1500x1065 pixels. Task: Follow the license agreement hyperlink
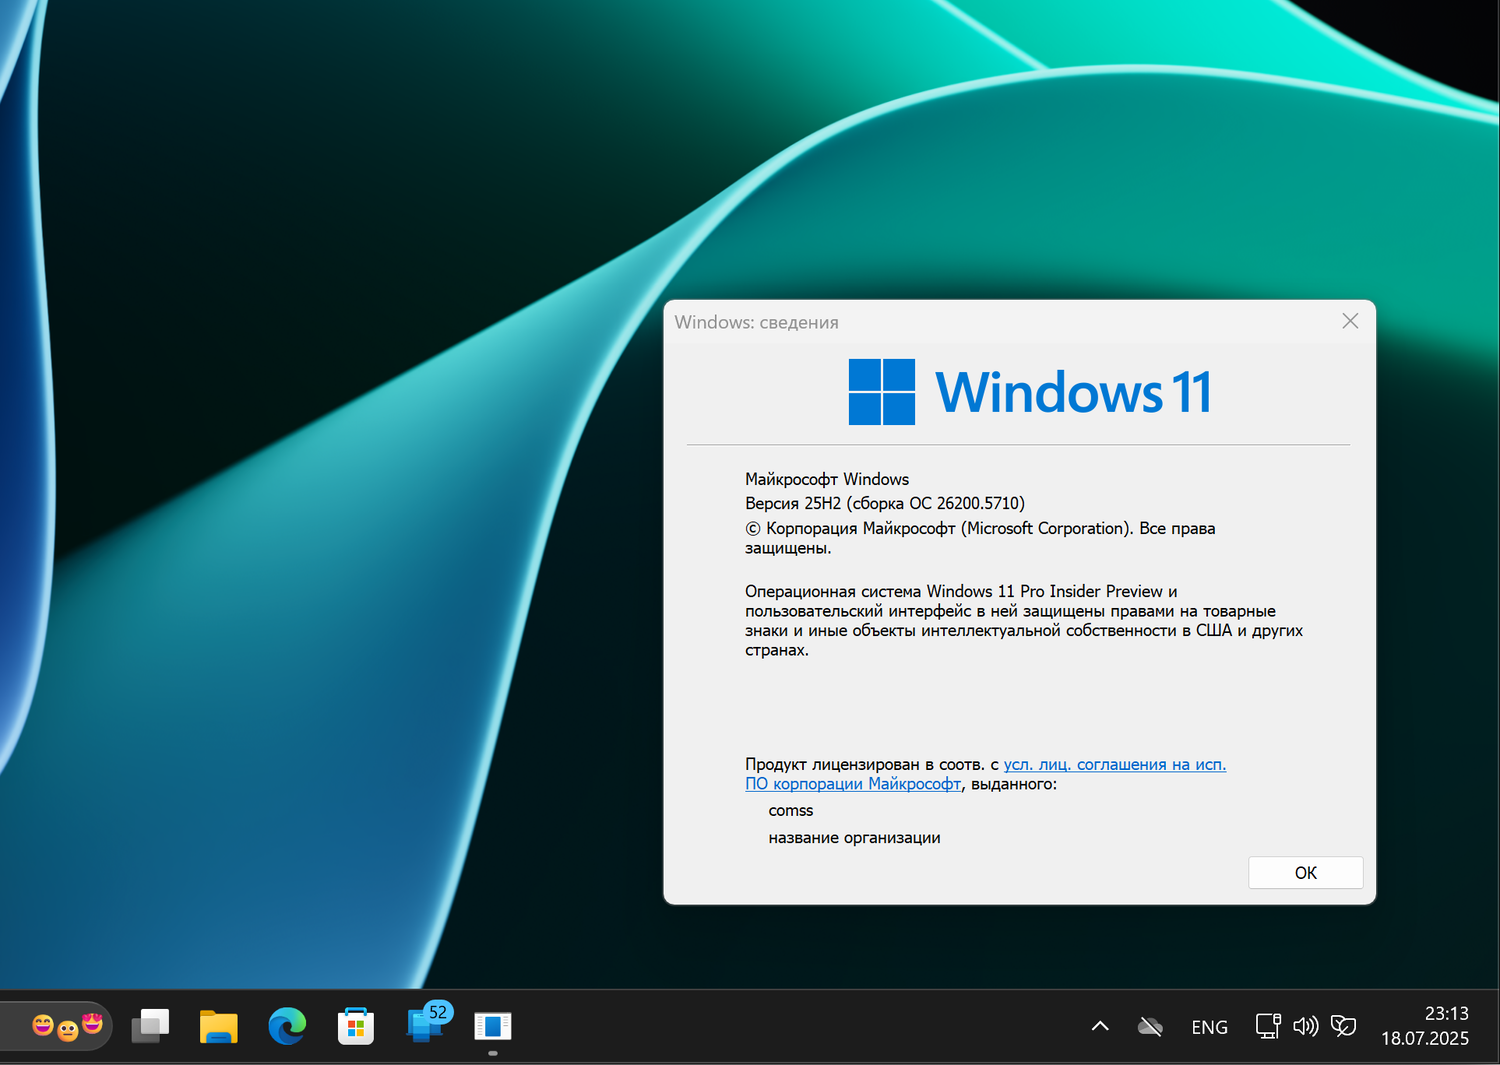1114,764
